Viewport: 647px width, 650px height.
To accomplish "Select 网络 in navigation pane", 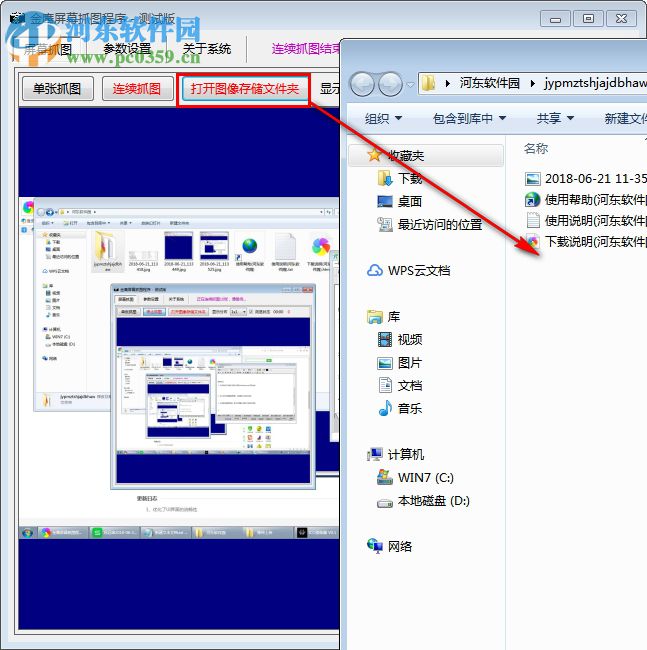I will [400, 546].
